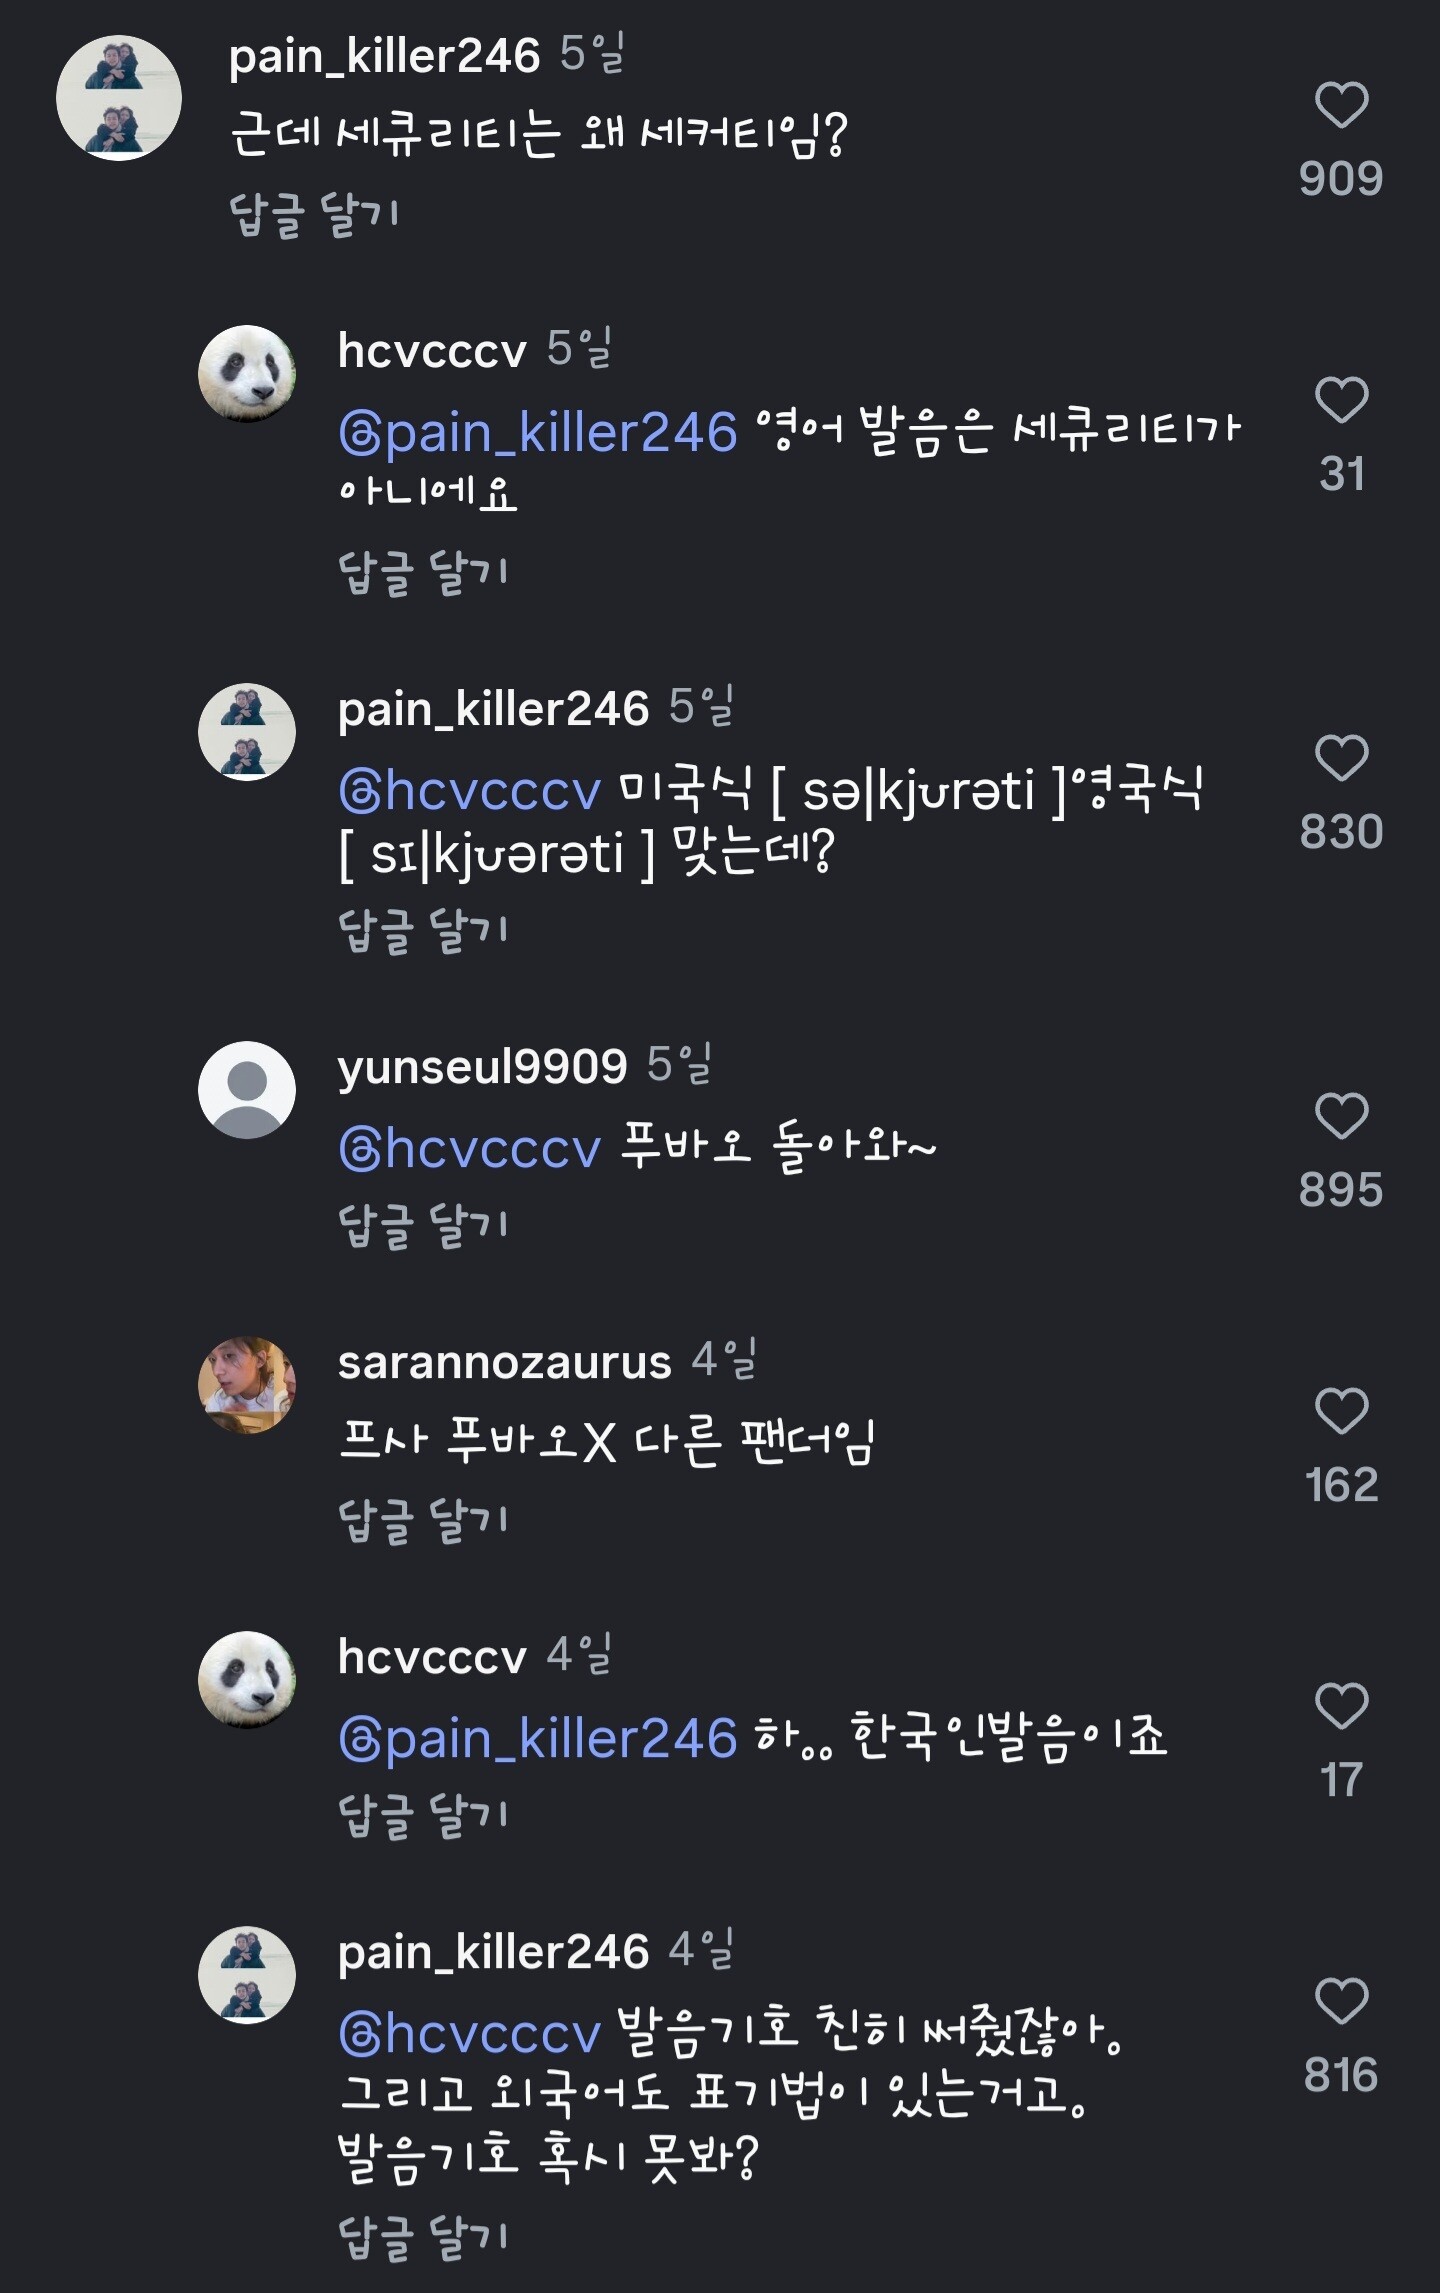Open the sarannozaurus username

pyautogui.click(x=504, y=1362)
